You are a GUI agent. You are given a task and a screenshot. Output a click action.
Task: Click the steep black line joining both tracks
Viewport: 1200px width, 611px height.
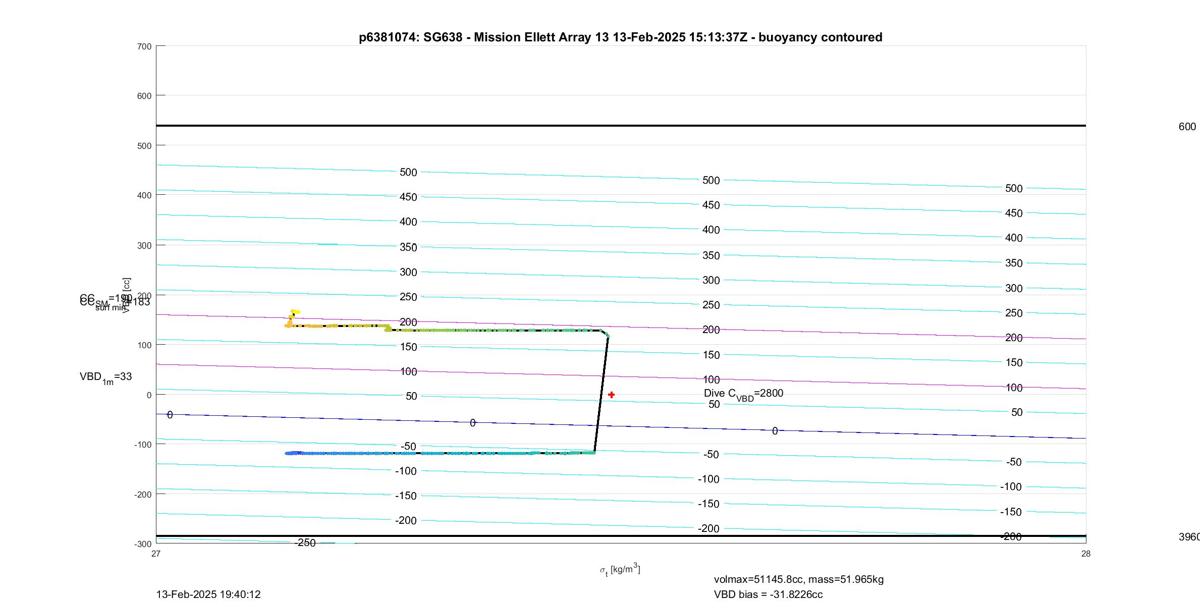pos(601,393)
